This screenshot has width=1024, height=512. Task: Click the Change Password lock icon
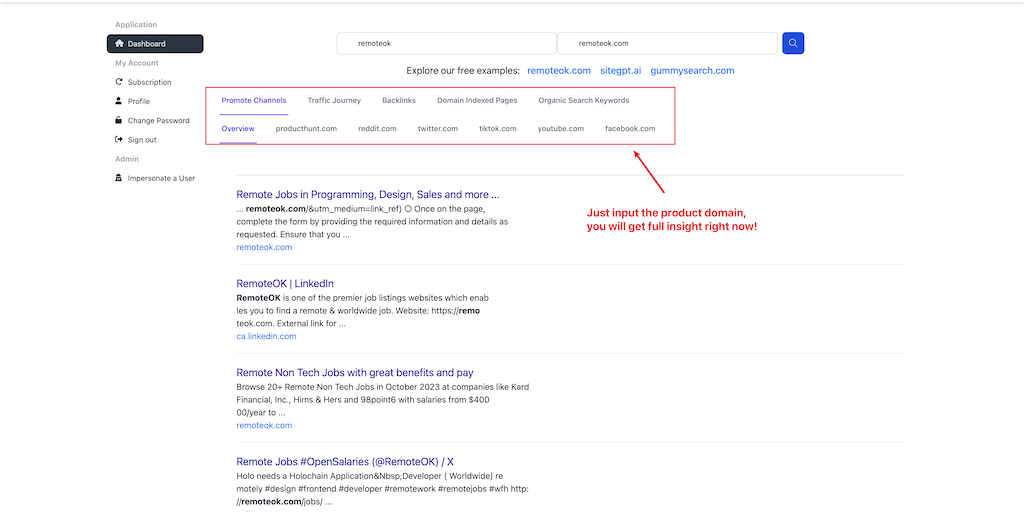tap(119, 120)
